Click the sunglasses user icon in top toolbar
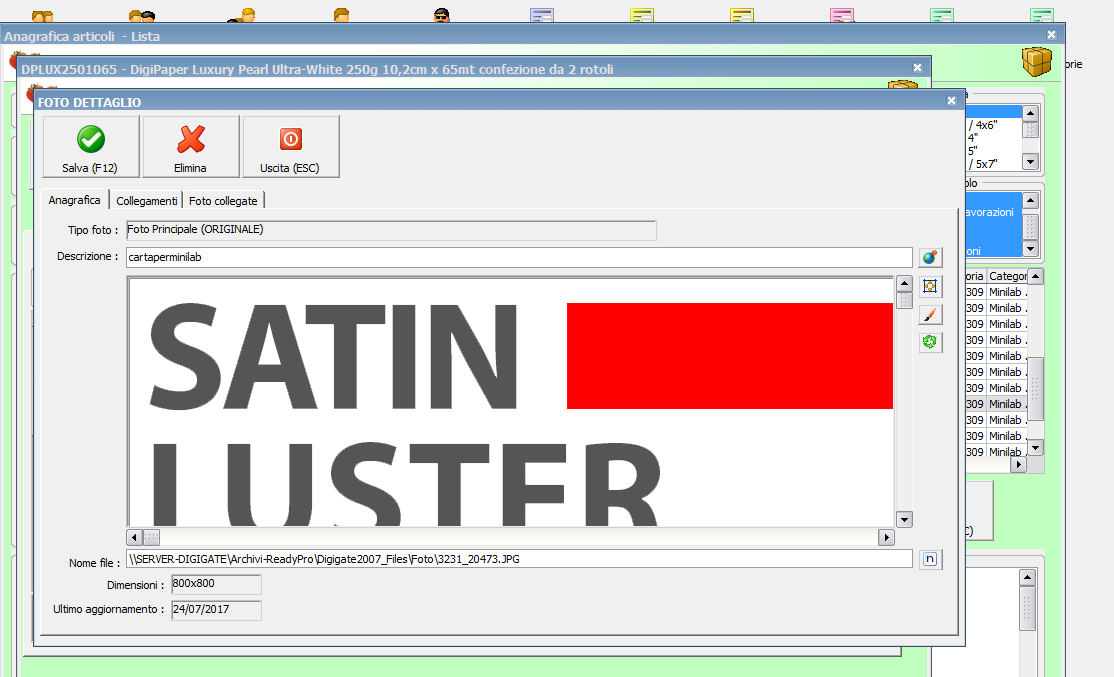The height and width of the screenshot is (677, 1114). (x=442, y=15)
